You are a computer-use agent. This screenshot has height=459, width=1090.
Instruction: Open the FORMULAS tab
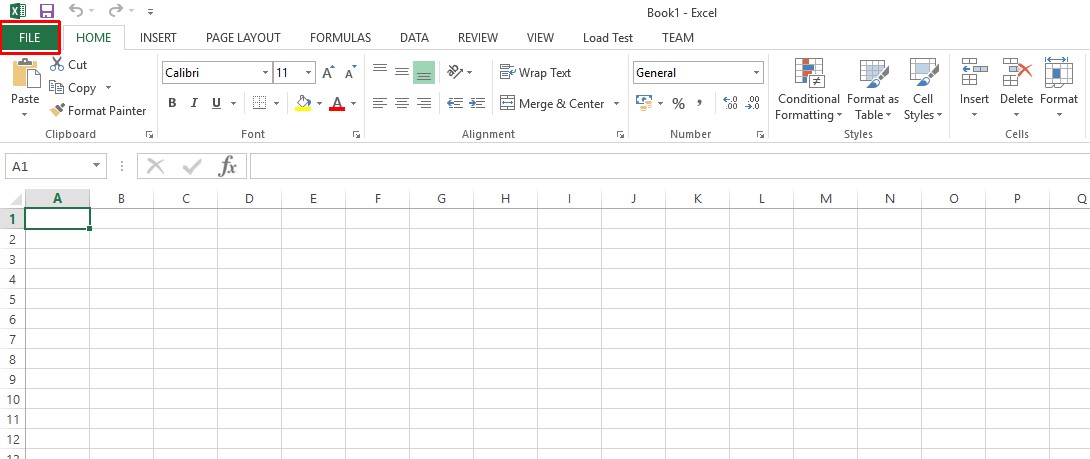coord(341,38)
